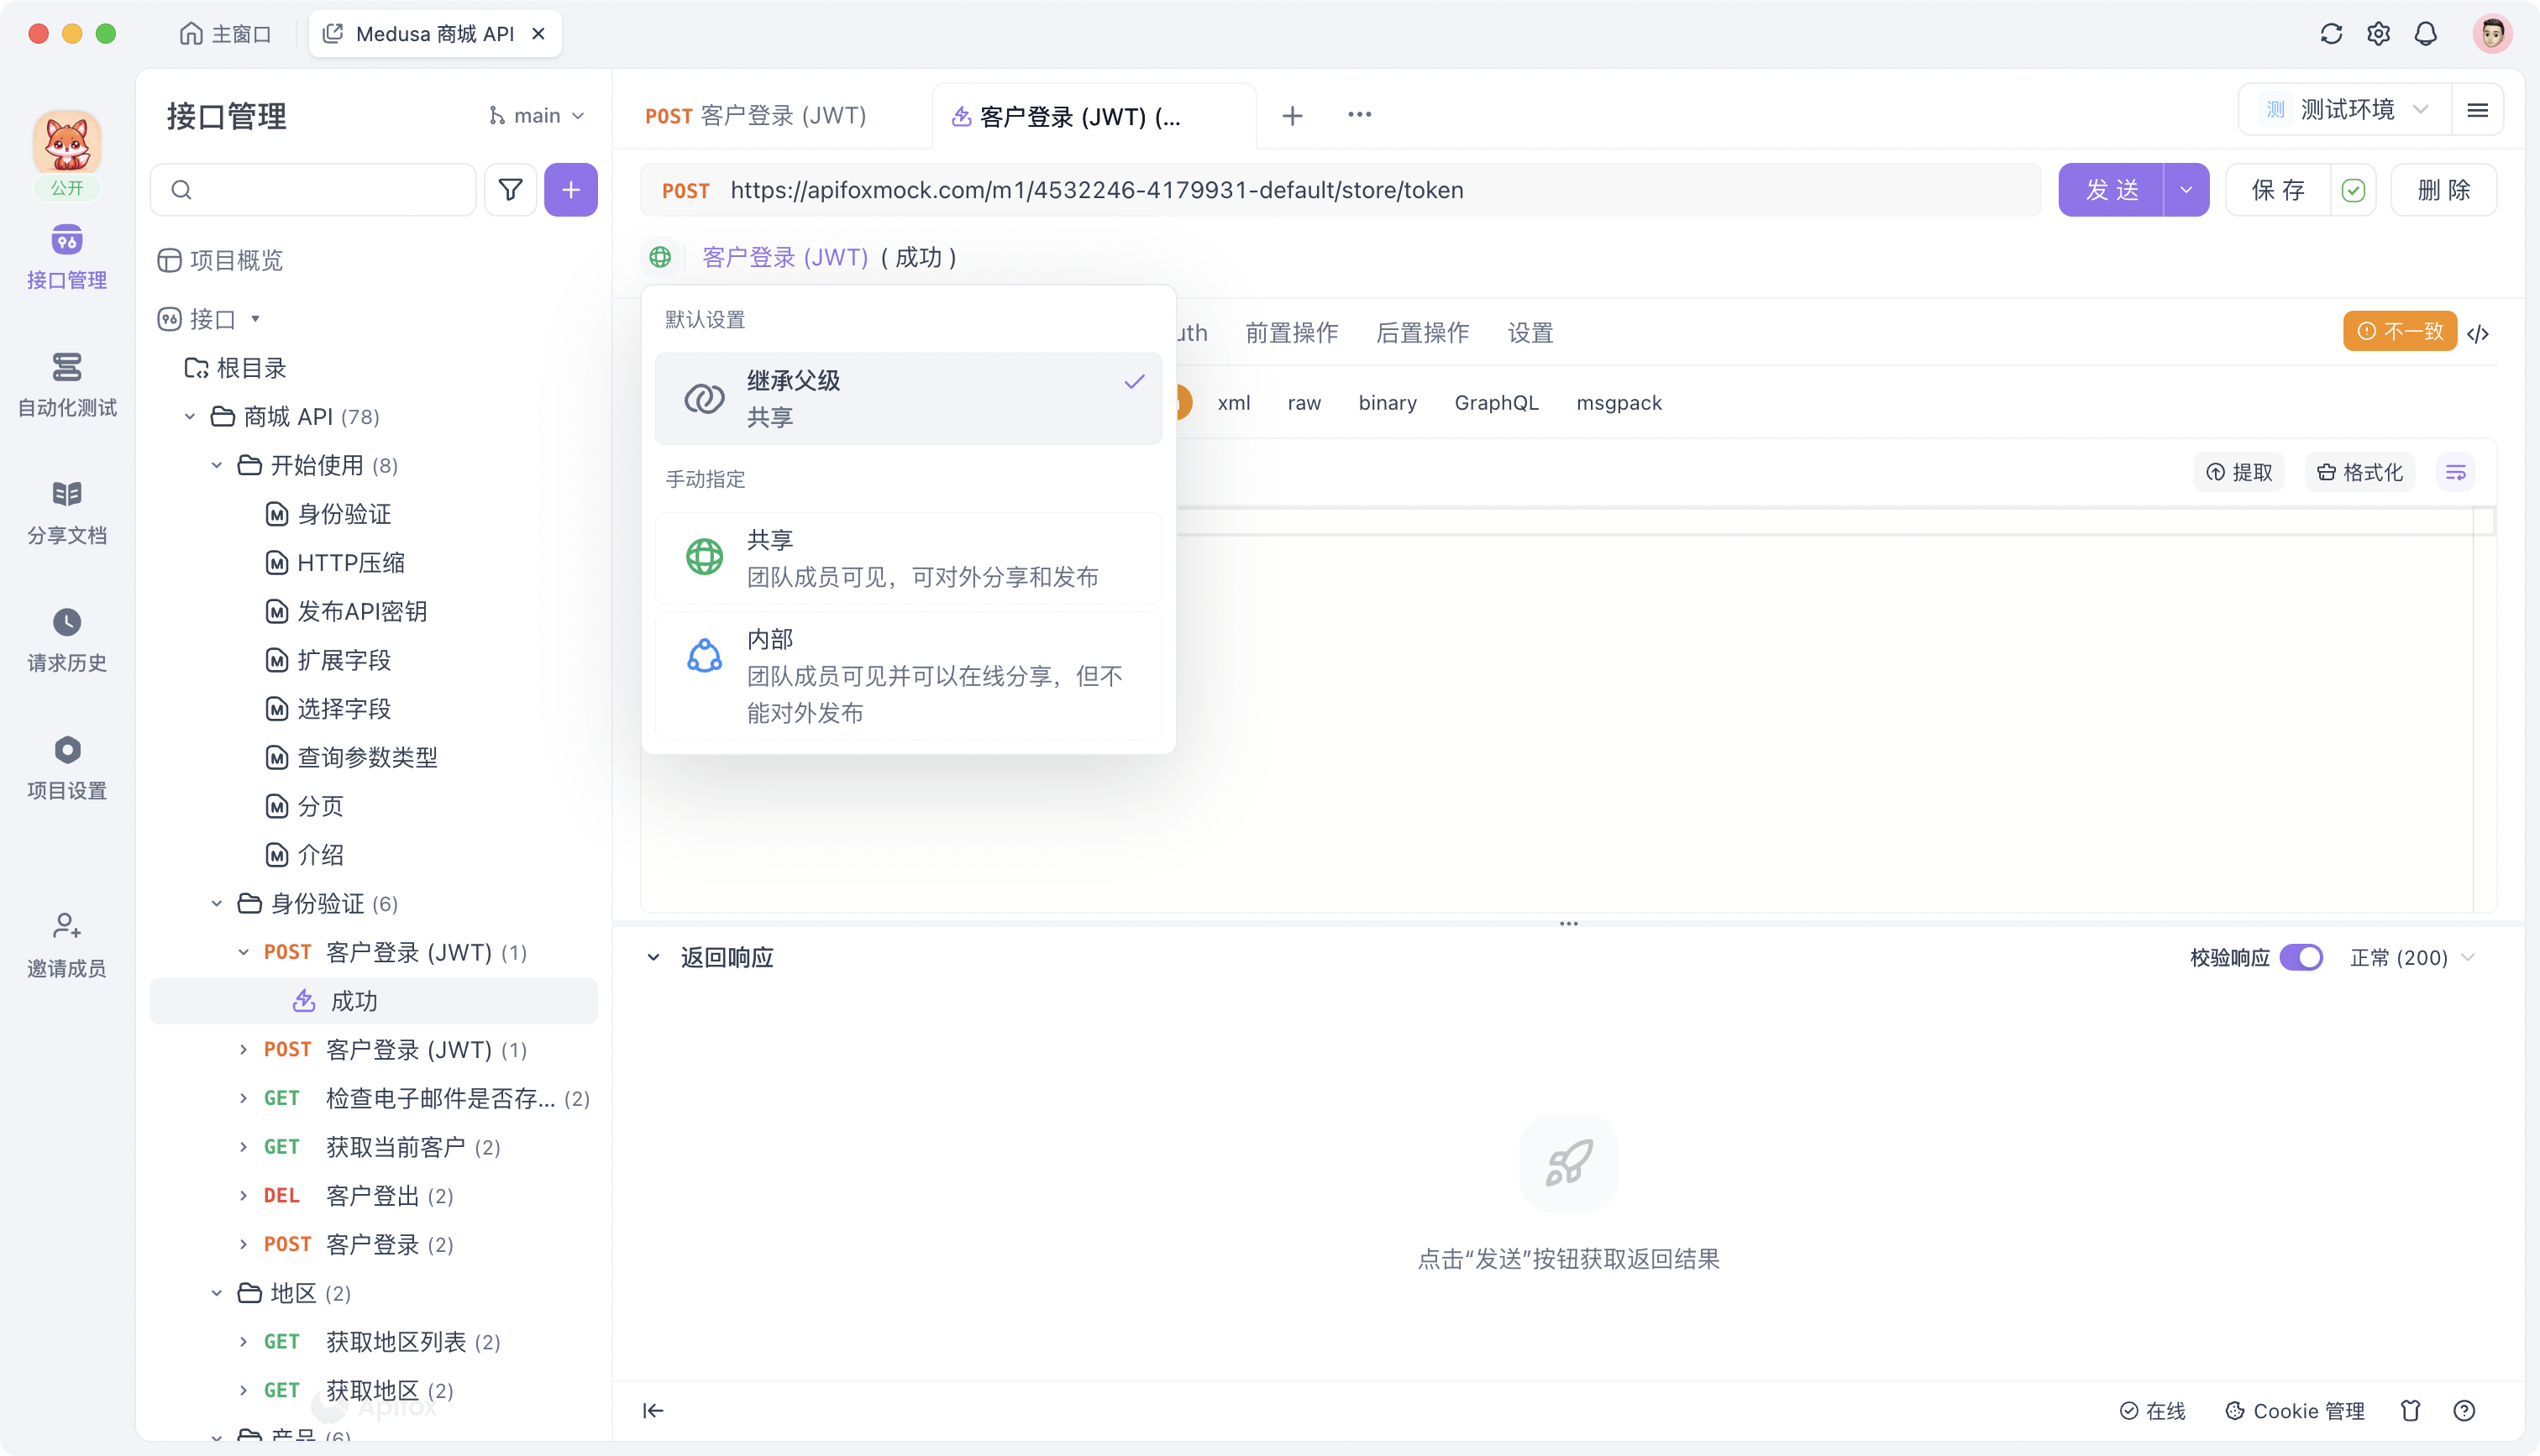Viewport: 2540px width, 1456px height.
Task: Toggle the code view with the </> icon
Action: [2479, 332]
